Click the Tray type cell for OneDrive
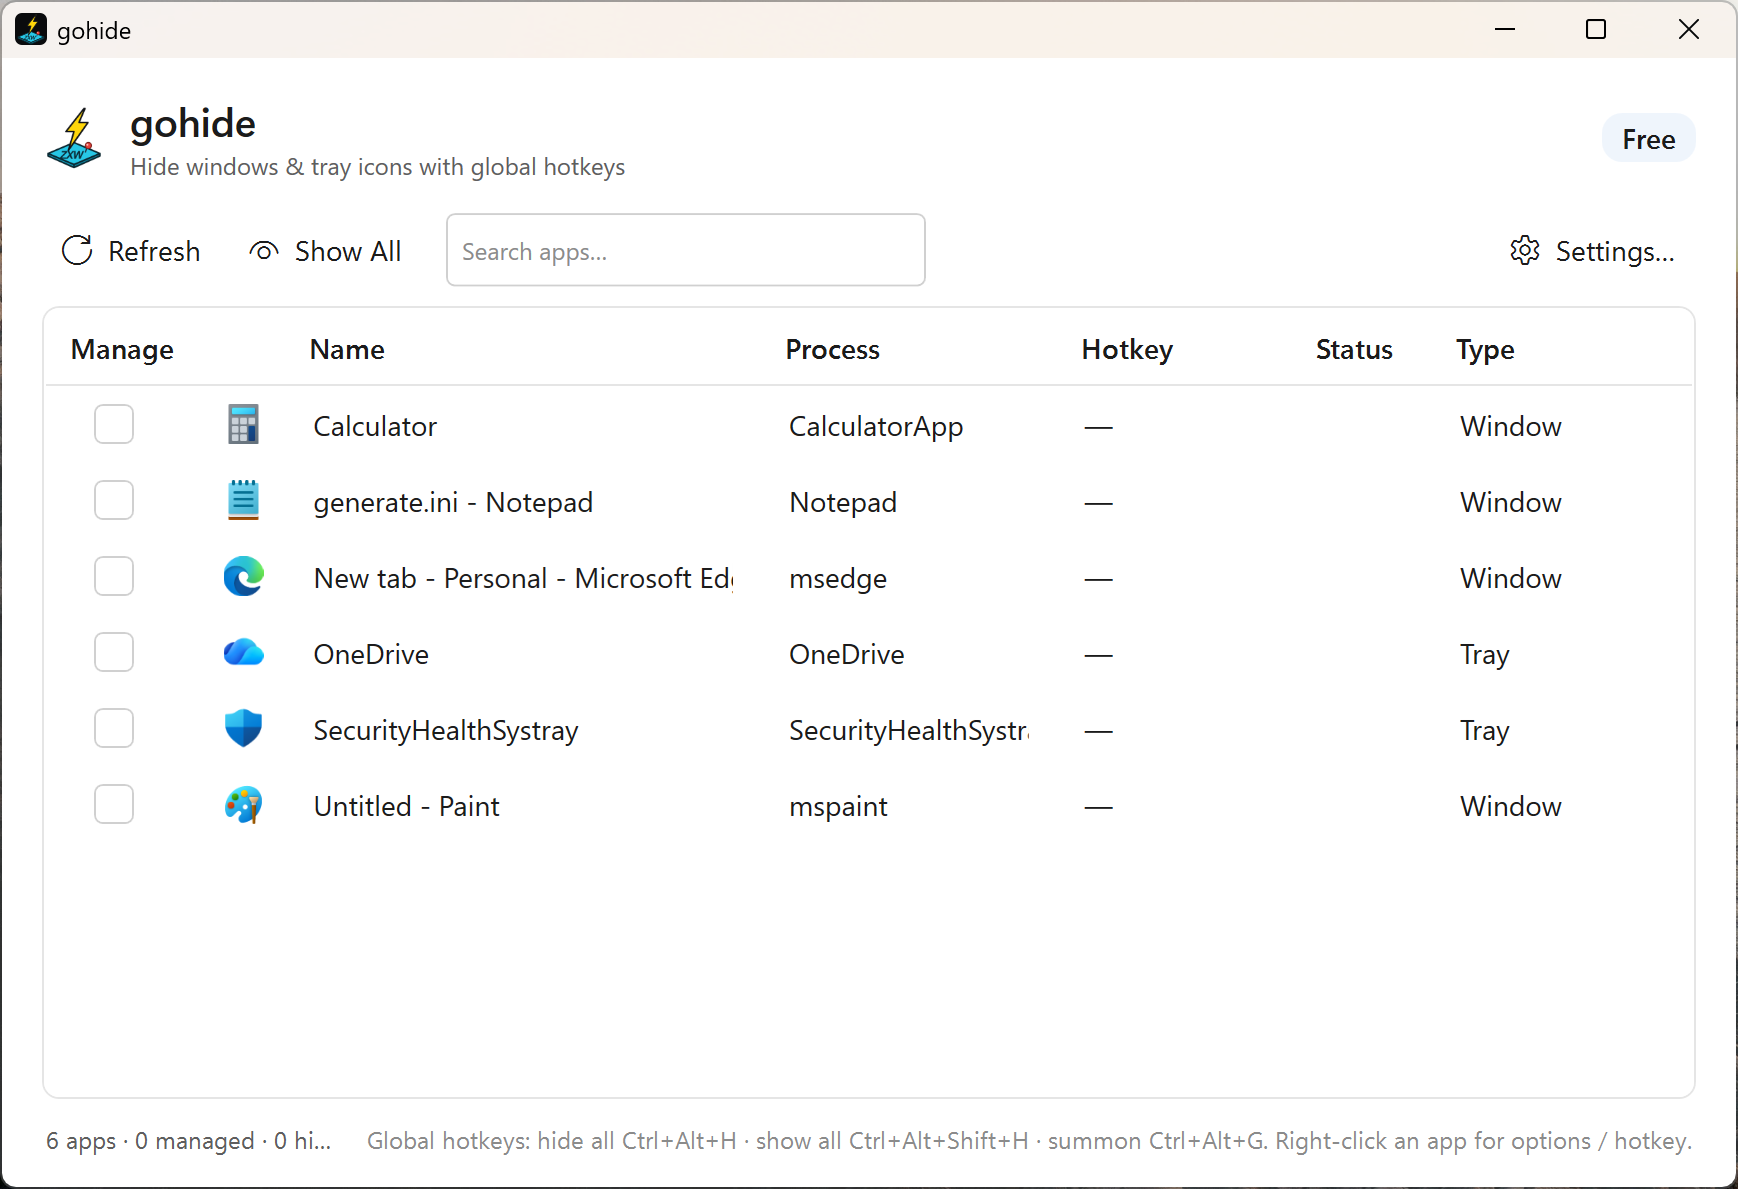Viewport: 1738px width, 1189px height. click(x=1484, y=654)
